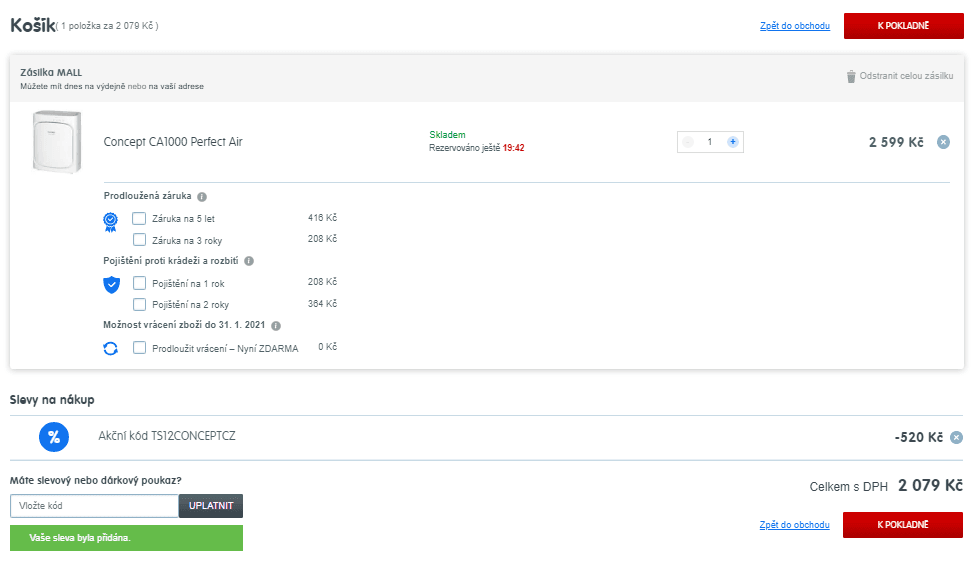
Task: Open info icon for Pojištění proti krádeži
Action: 249,261
